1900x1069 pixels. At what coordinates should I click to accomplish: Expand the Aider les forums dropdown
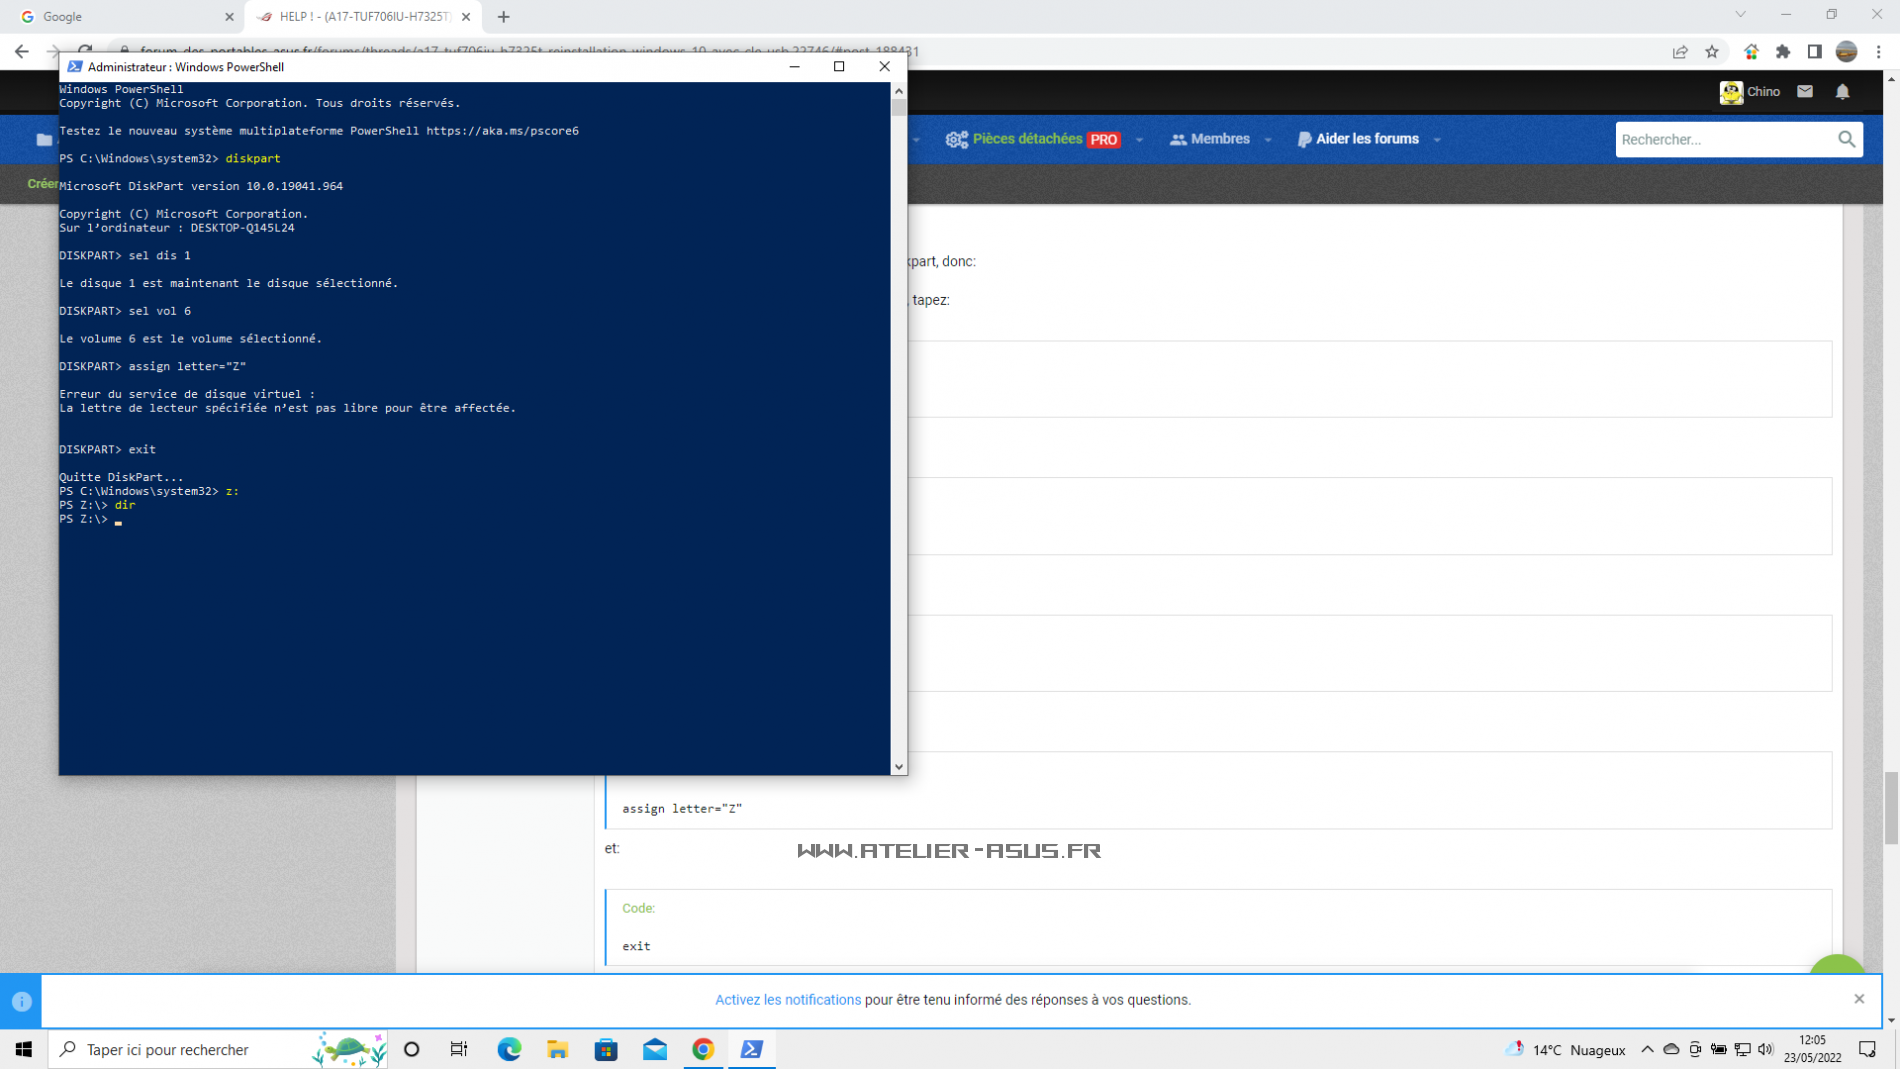click(x=1437, y=140)
